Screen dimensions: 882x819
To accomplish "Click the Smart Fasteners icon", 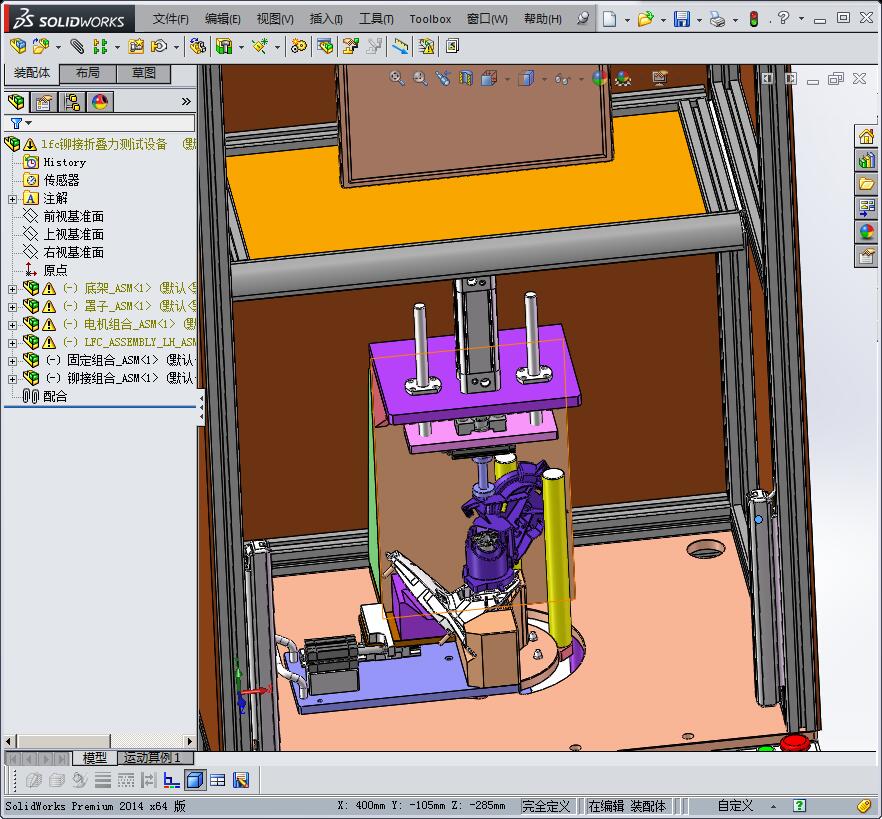I will (136, 46).
